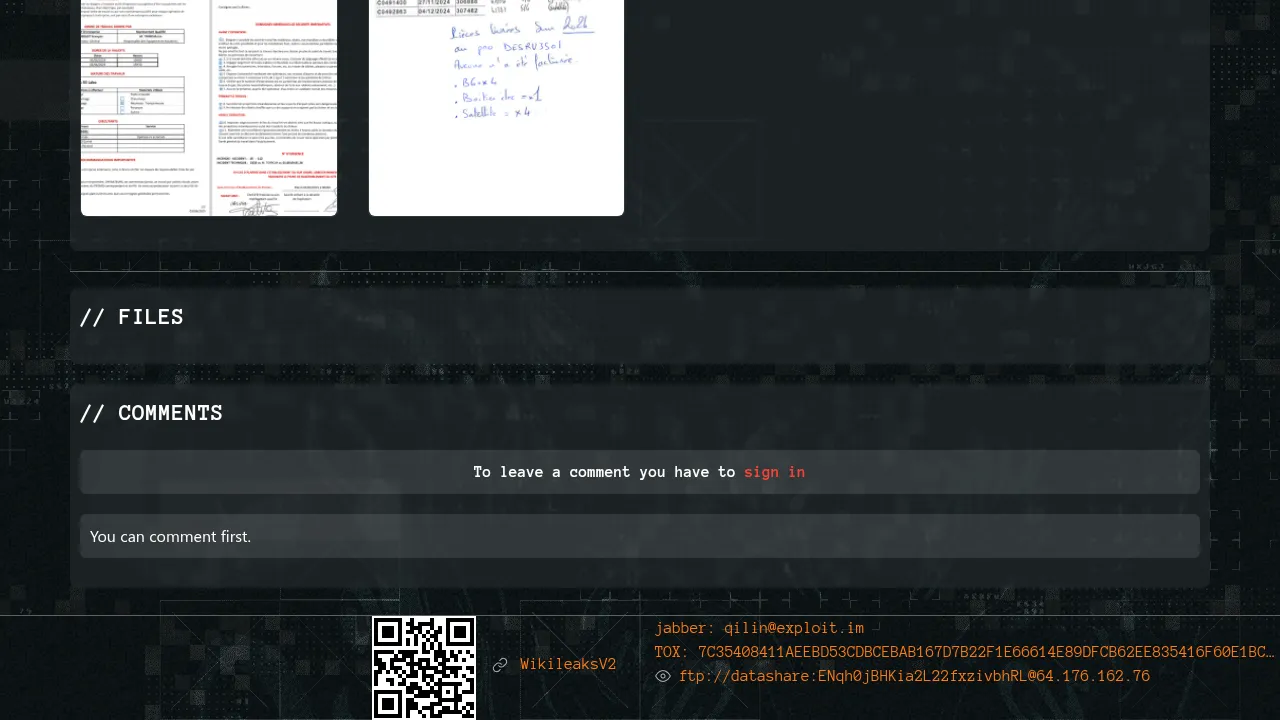Viewport: 1280px width, 720px height.
Task: Click the divider line above FILES section
Action: (x=639, y=271)
